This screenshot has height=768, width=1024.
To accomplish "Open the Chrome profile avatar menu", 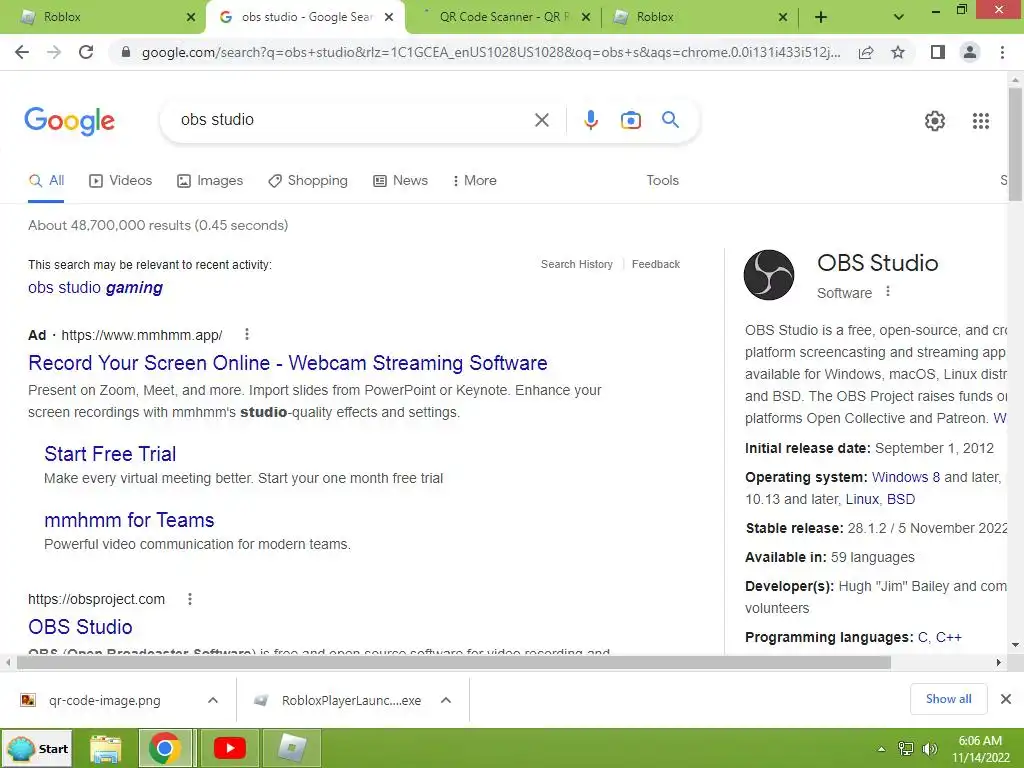I will [x=970, y=52].
